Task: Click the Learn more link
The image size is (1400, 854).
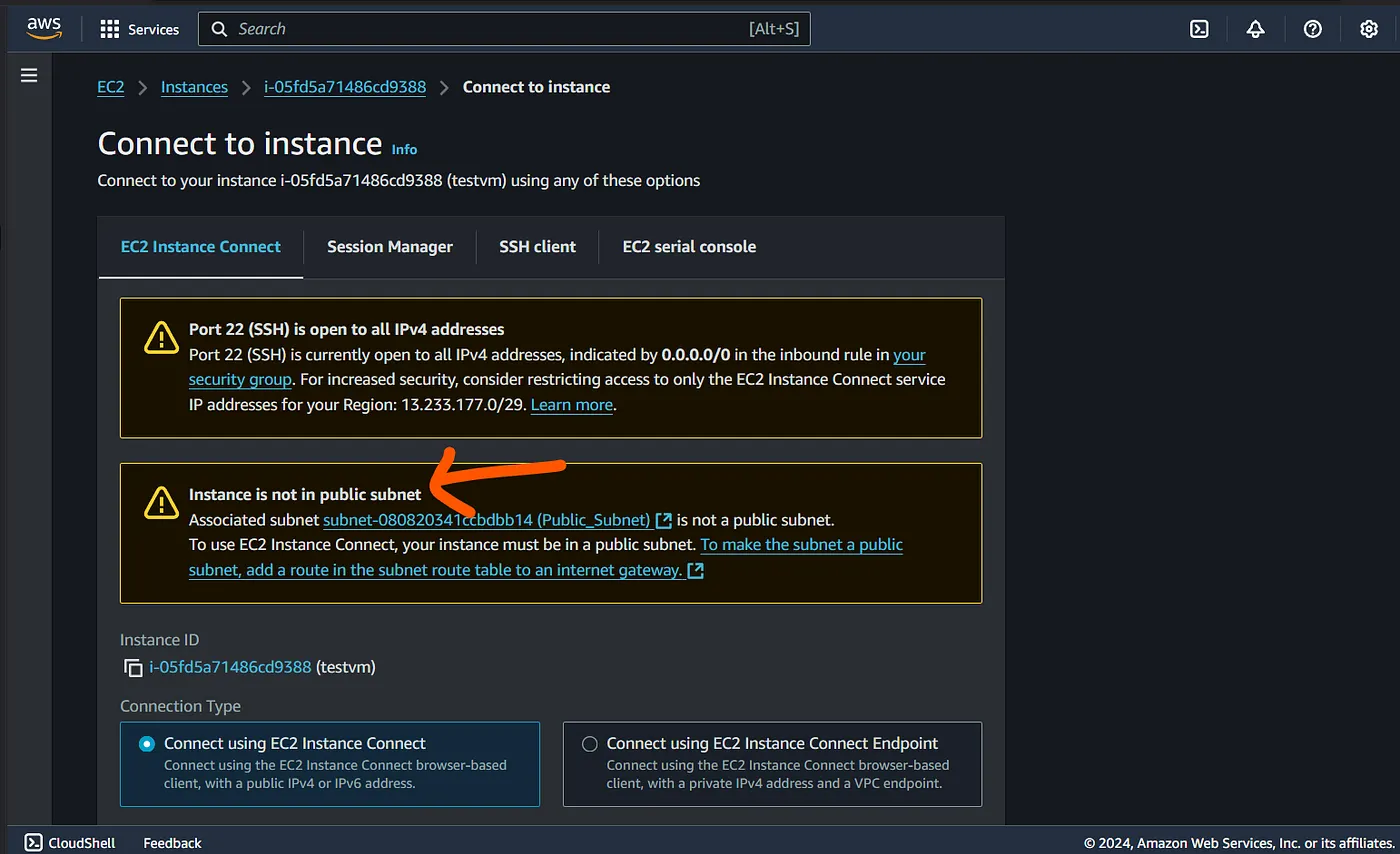Action: (x=572, y=405)
